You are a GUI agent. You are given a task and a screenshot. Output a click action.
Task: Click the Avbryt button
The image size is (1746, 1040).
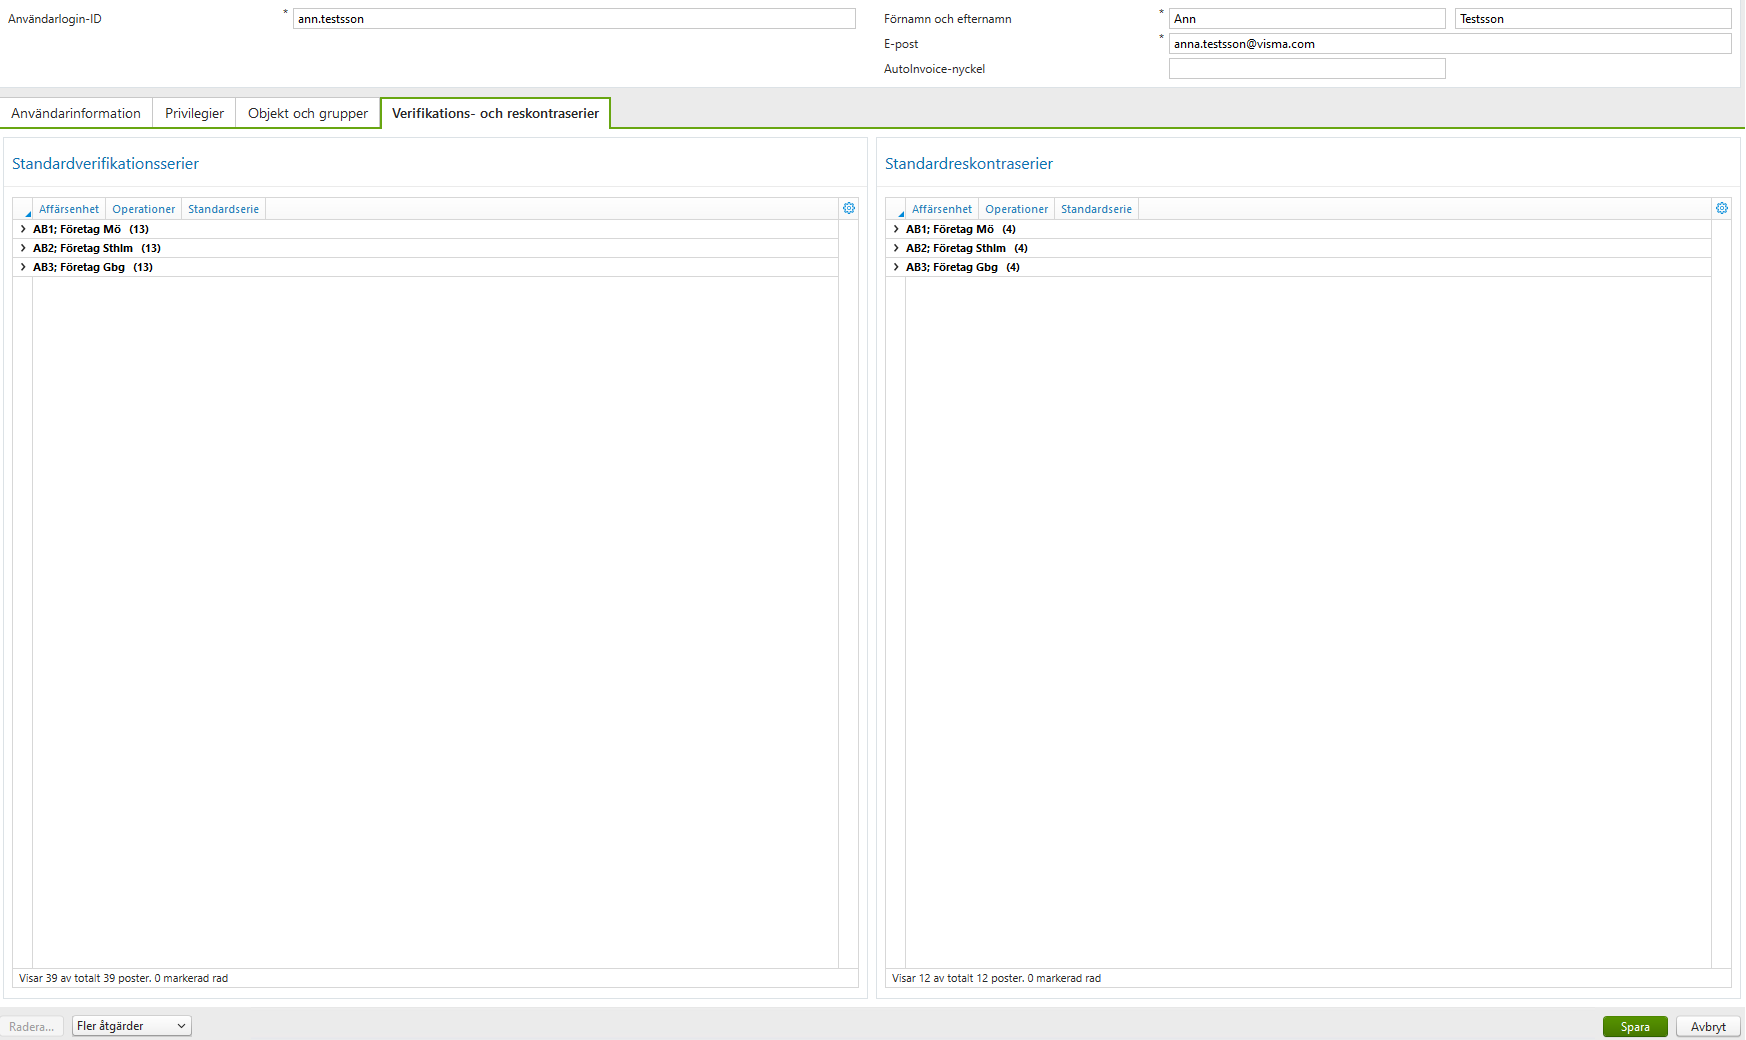(1708, 1026)
